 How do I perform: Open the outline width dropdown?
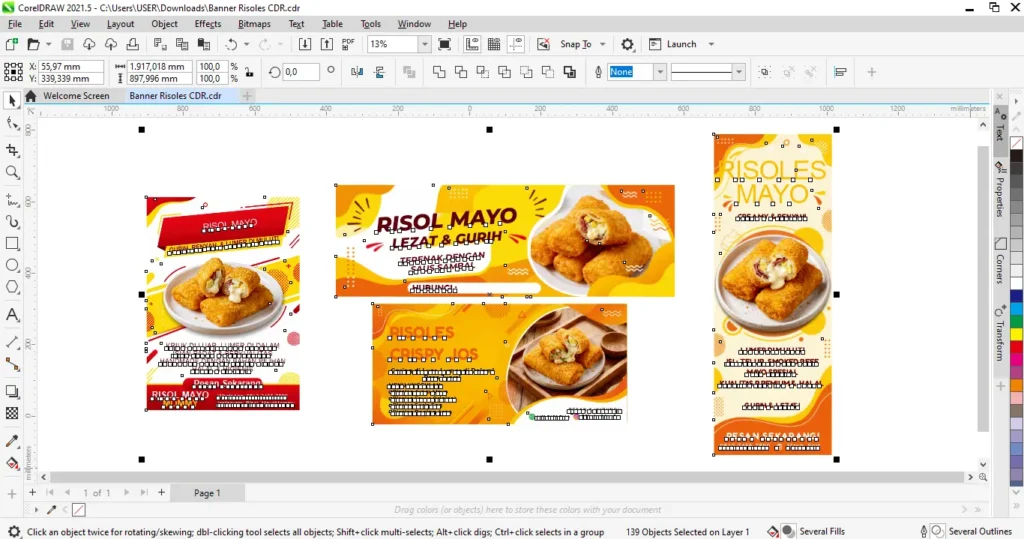coord(660,72)
